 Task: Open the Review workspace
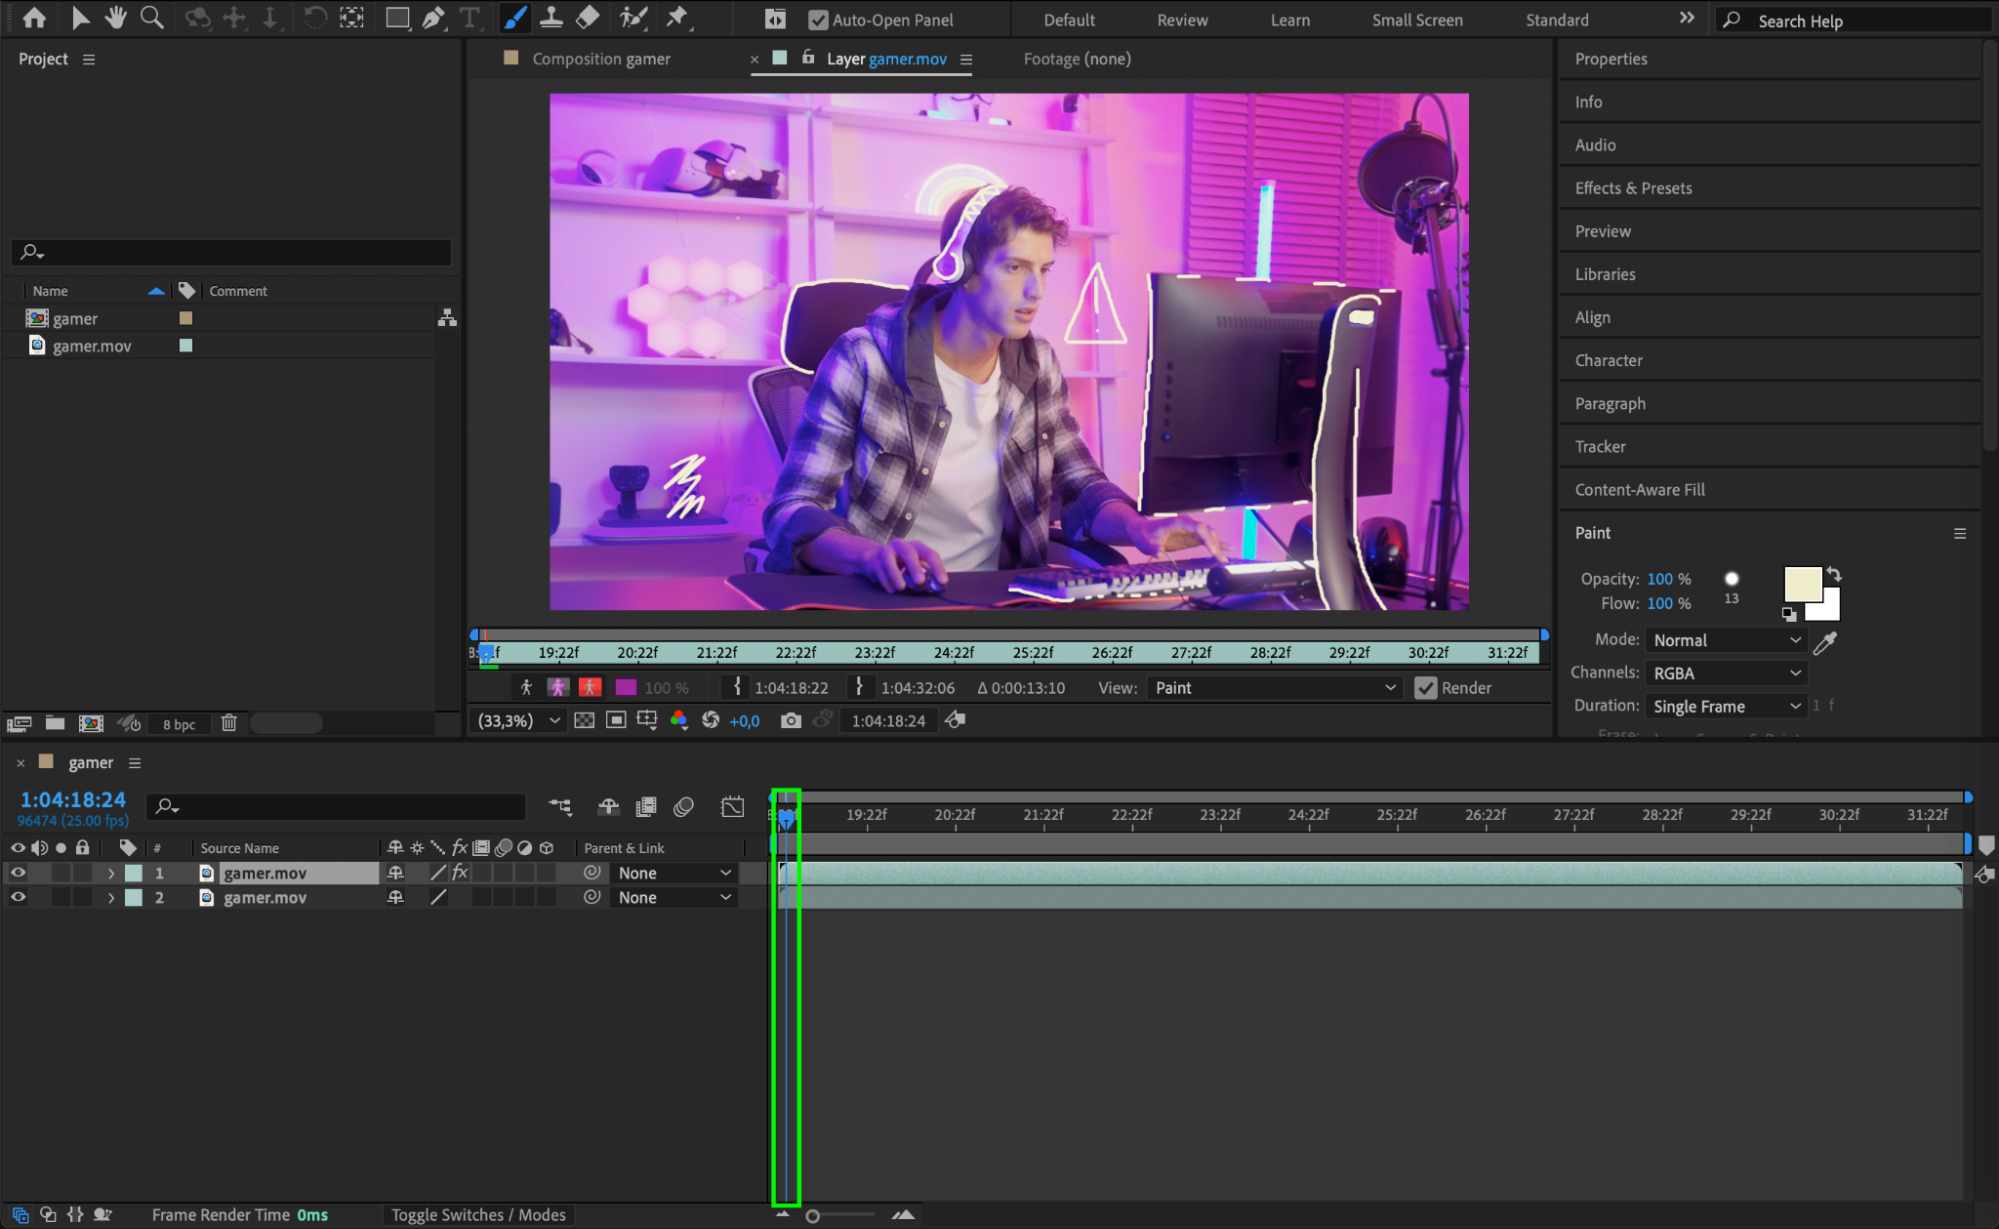point(1182,20)
